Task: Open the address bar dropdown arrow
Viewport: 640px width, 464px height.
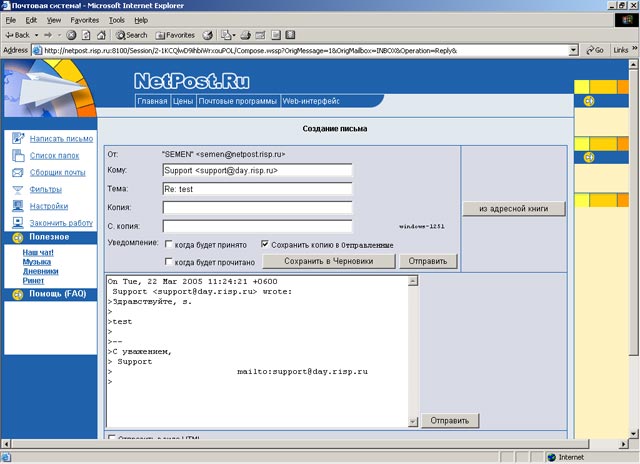Action: click(x=573, y=51)
